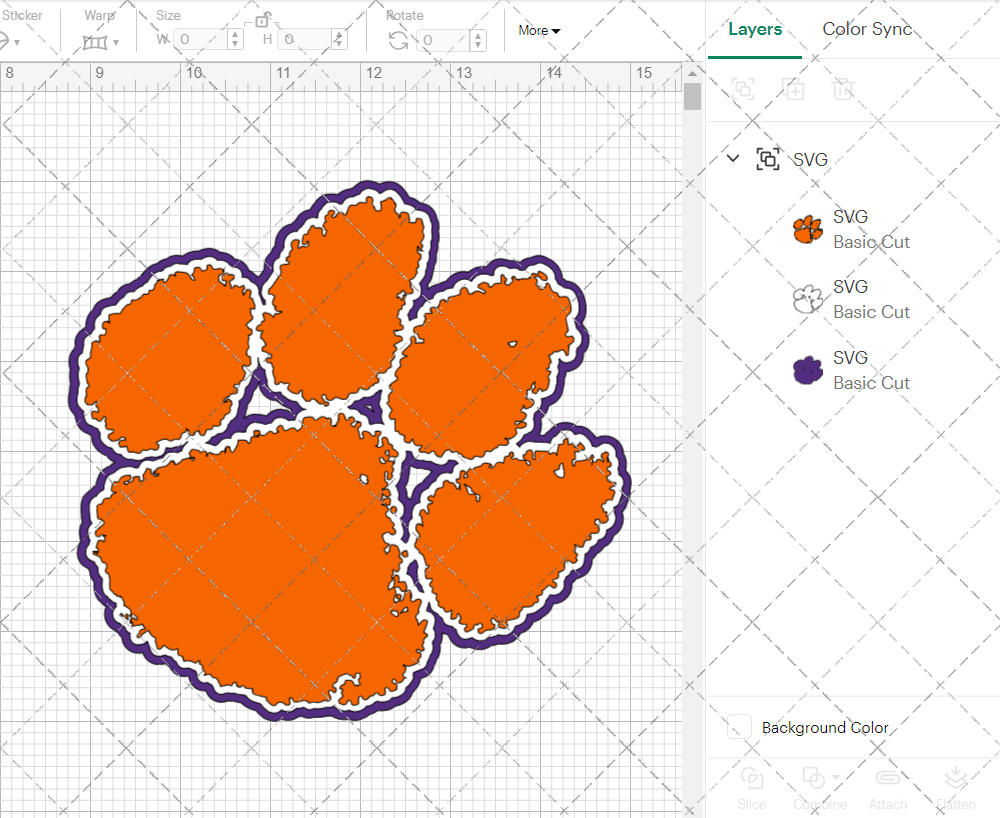Open the Warp style dropdown arrow
The height and width of the screenshot is (818, 1000).
(x=117, y=43)
